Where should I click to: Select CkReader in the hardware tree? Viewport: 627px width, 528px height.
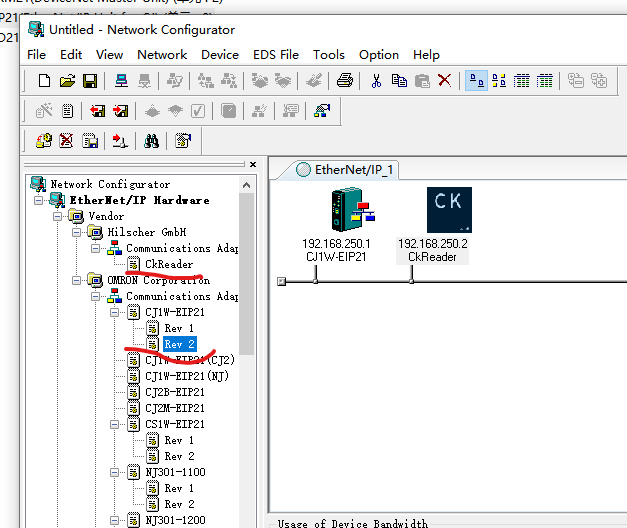[169, 264]
